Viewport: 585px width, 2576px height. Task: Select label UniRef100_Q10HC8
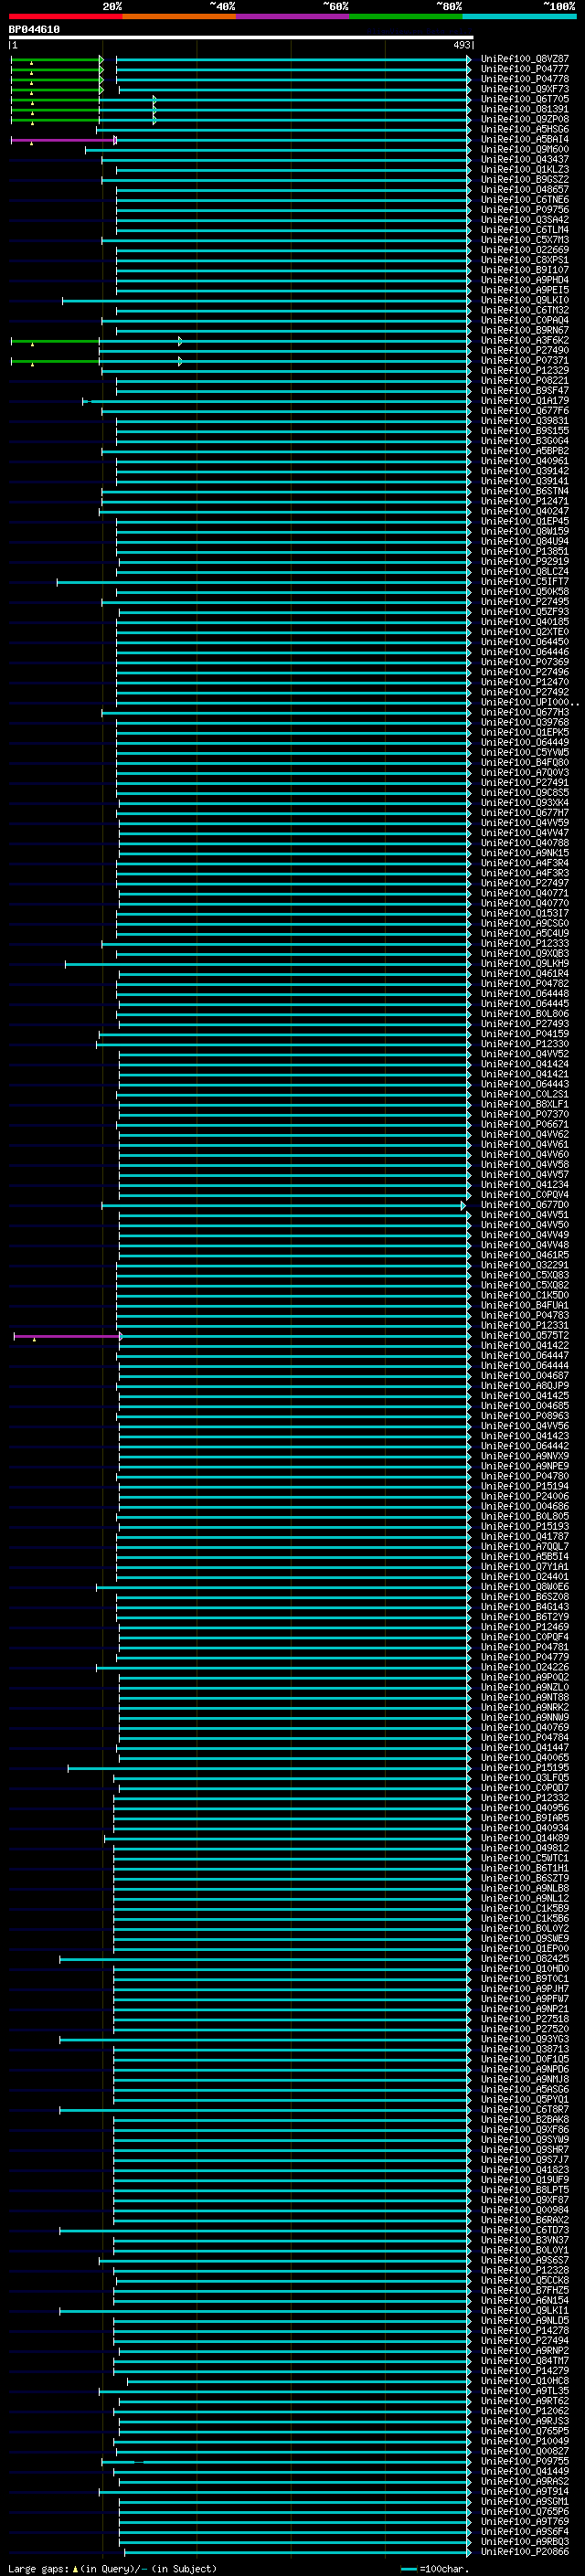pos(524,2380)
